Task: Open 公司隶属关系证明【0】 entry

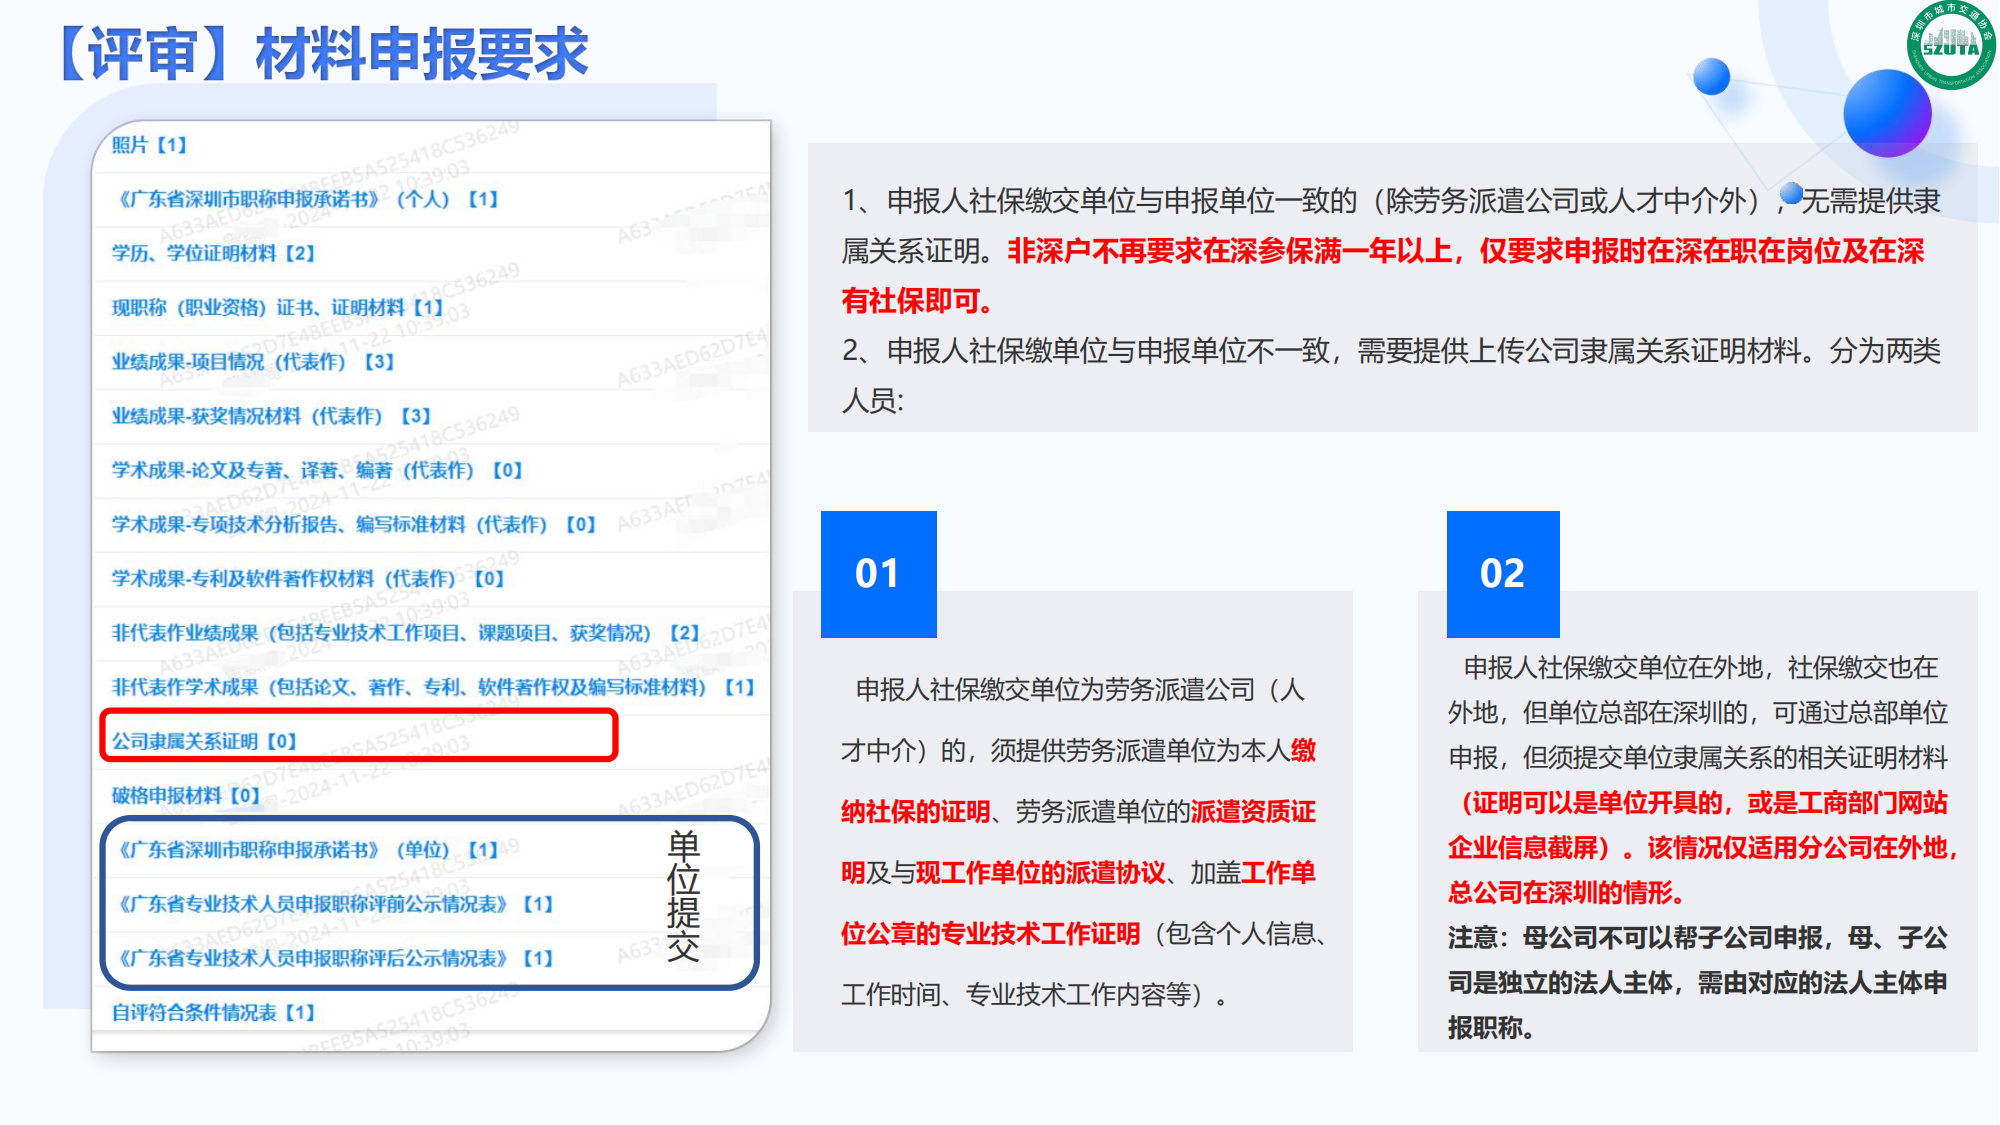Action: pos(204,741)
